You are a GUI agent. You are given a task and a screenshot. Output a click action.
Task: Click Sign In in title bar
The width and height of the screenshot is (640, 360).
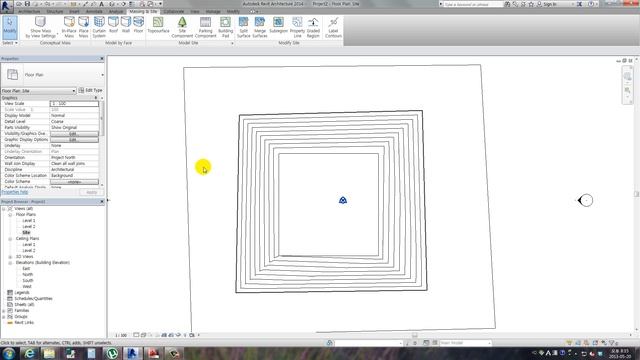coord(550,4)
